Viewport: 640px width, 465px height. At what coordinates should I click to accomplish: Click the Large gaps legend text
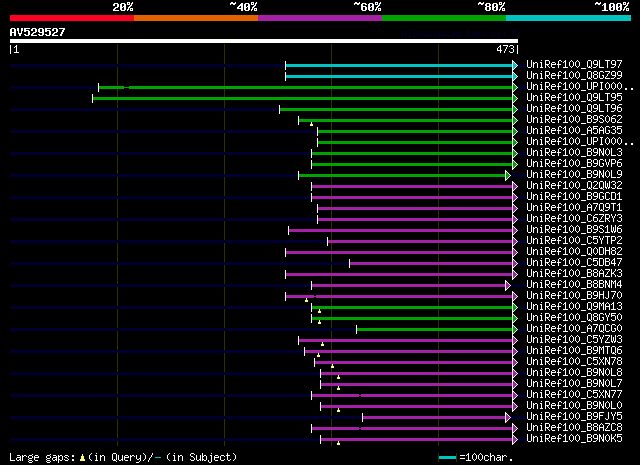click(x=42, y=457)
